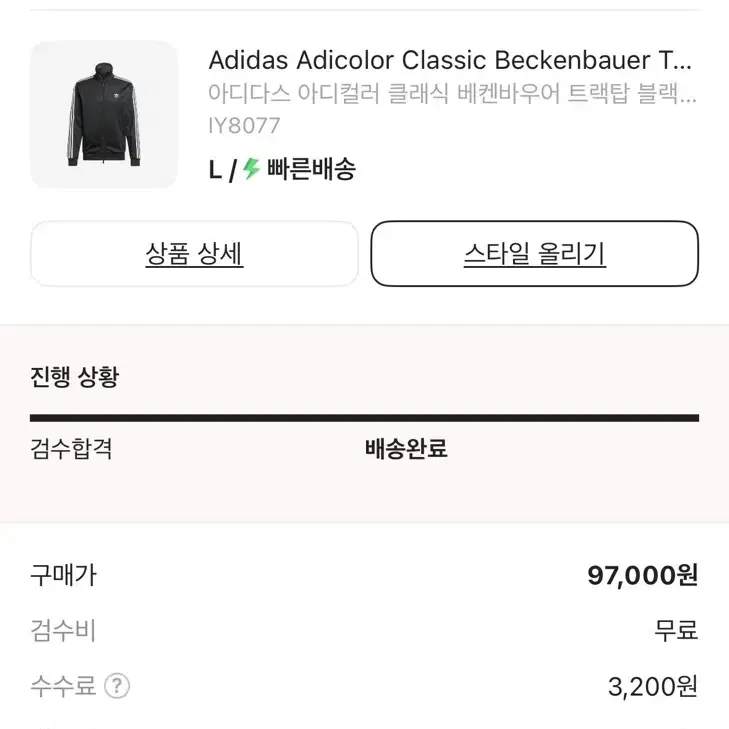This screenshot has height=729, width=729.
Task: Tap the 무료 free inspection fee value
Action: pyautogui.click(x=676, y=631)
